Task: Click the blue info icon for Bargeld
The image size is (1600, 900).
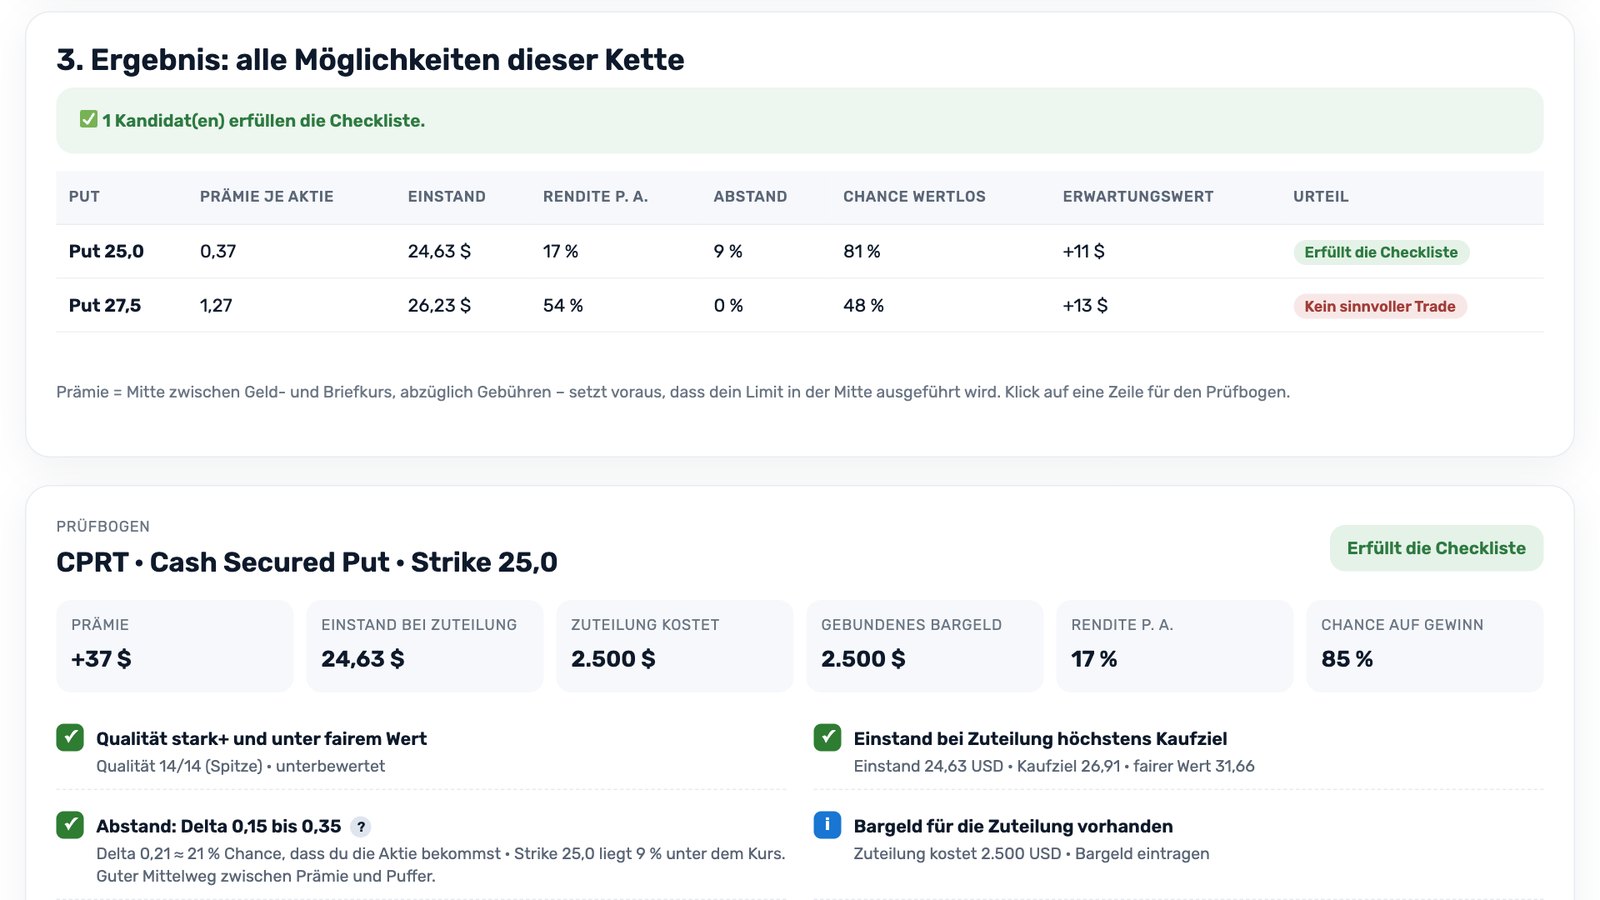Action: (827, 824)
